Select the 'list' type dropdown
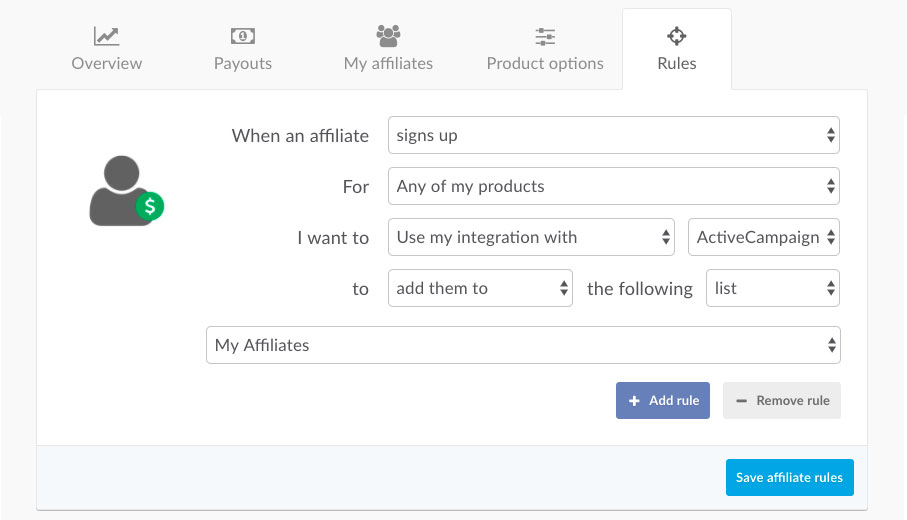This screenshot has height=520, width=907. 773,288
